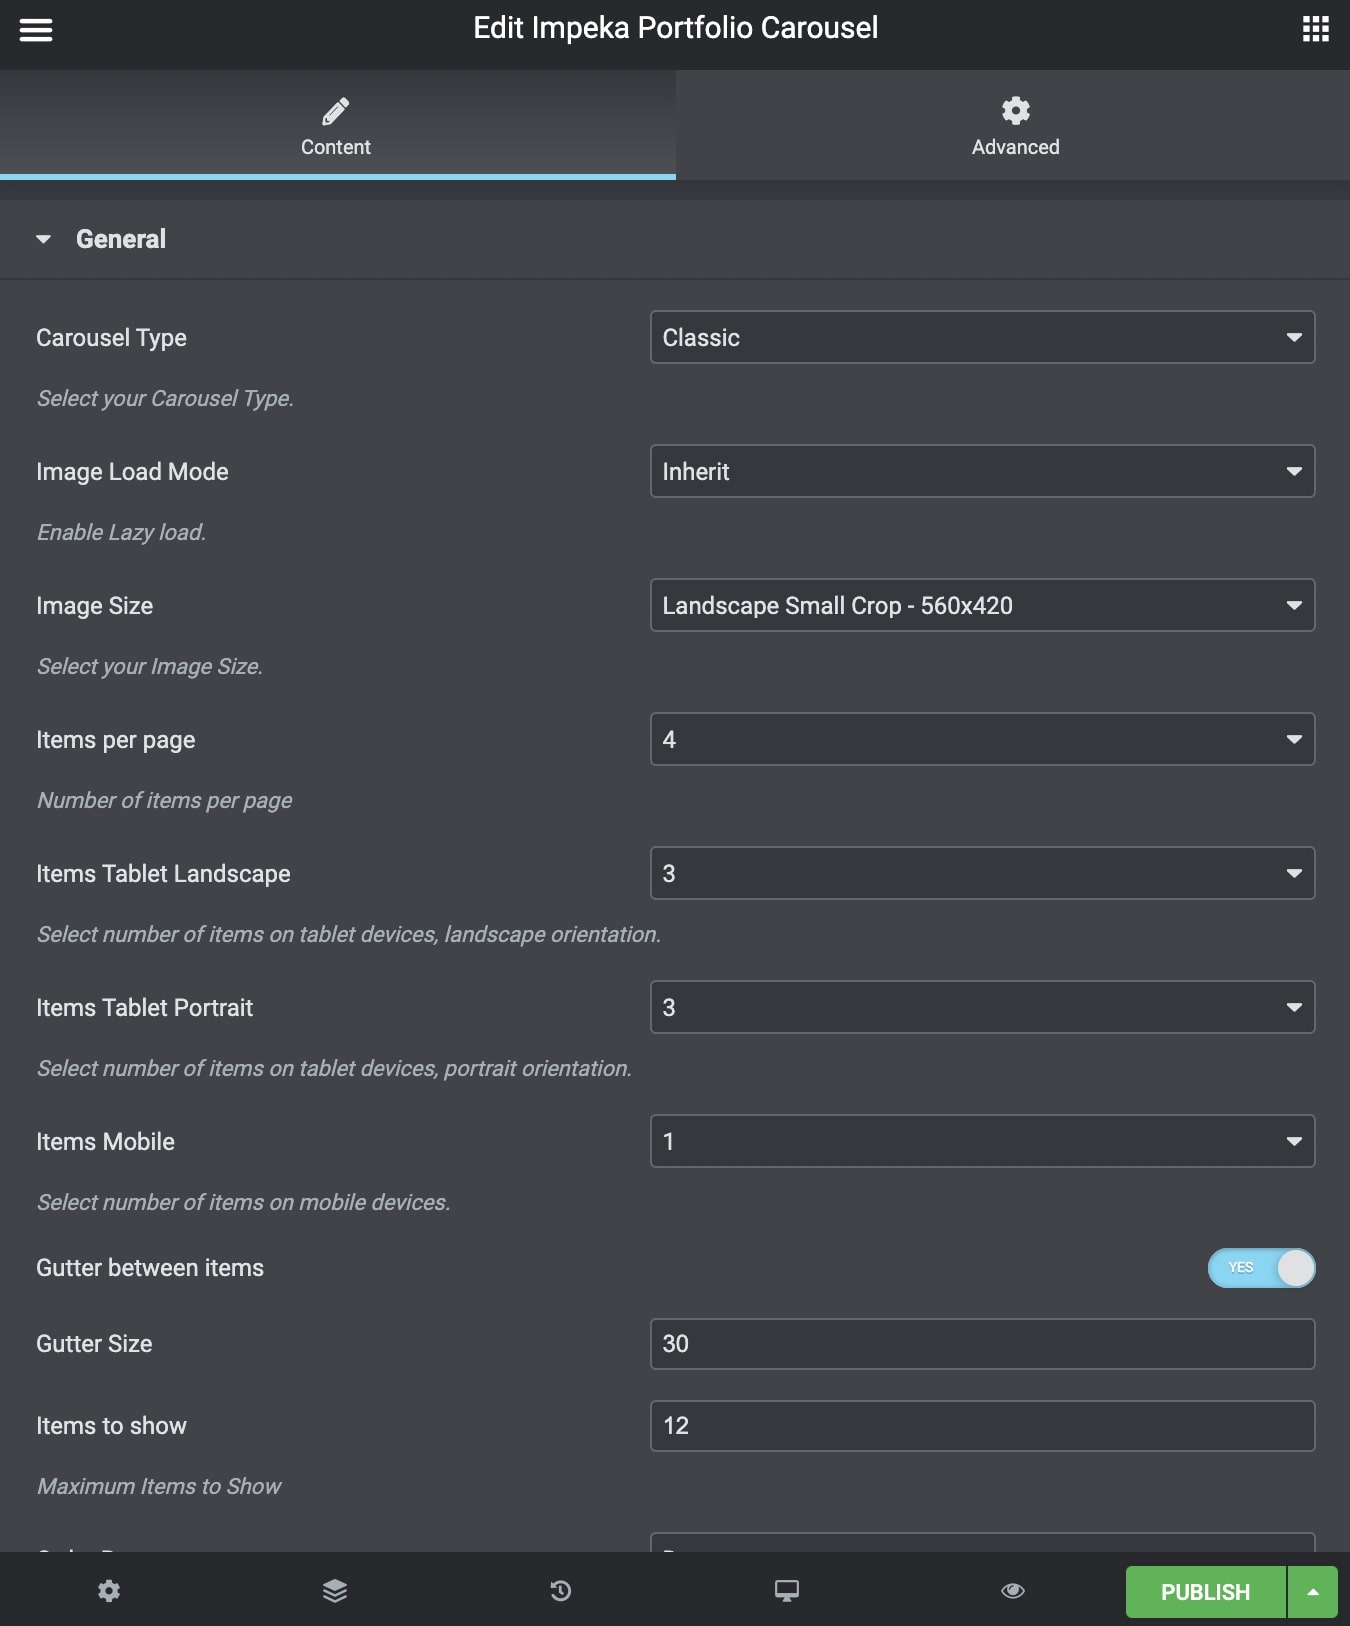This screenshot has height=1626, width=1350.
Task: Click the pencil icon above Content
Action: (x=336, y=110)
